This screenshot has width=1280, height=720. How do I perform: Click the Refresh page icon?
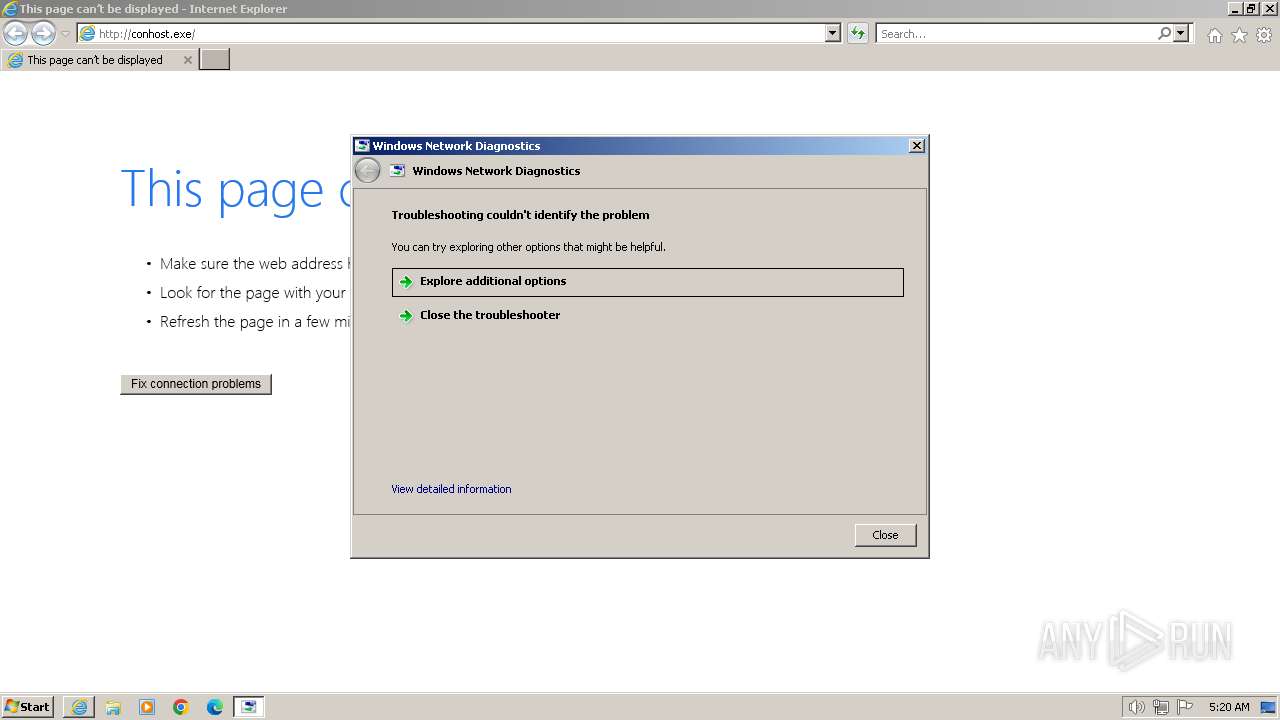click(857, 34)
